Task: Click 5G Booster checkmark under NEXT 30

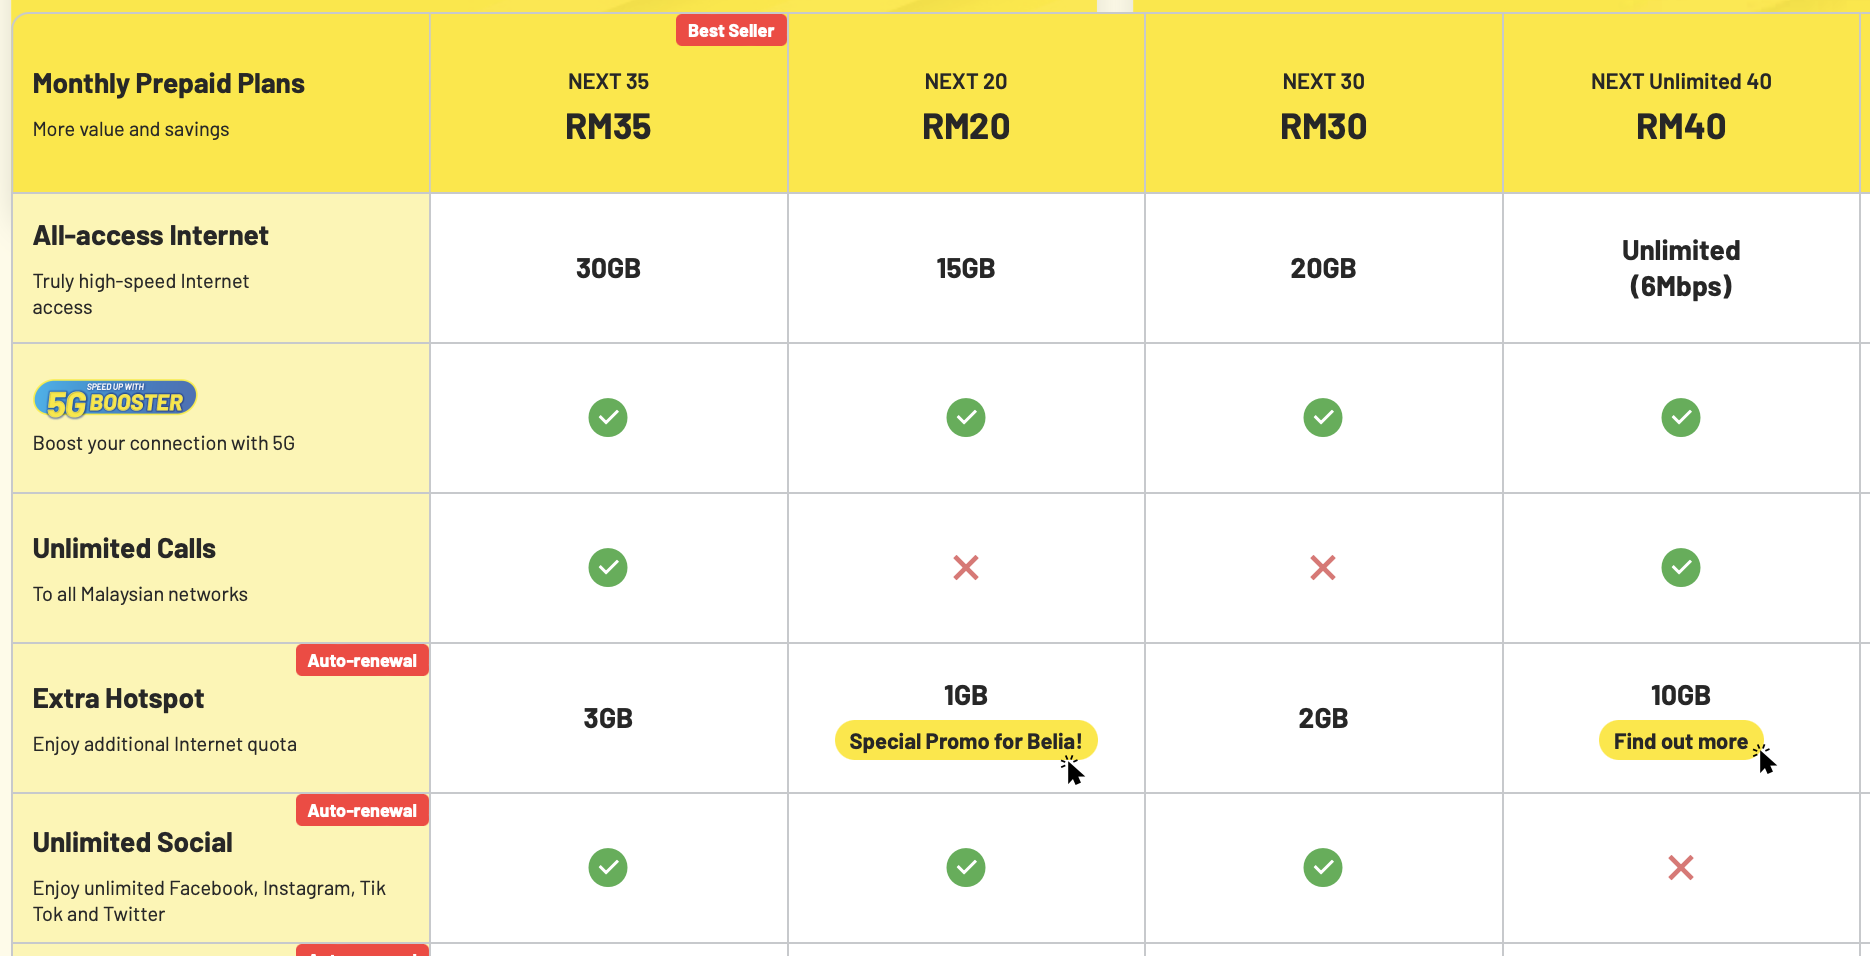Action: [1322, 418]
